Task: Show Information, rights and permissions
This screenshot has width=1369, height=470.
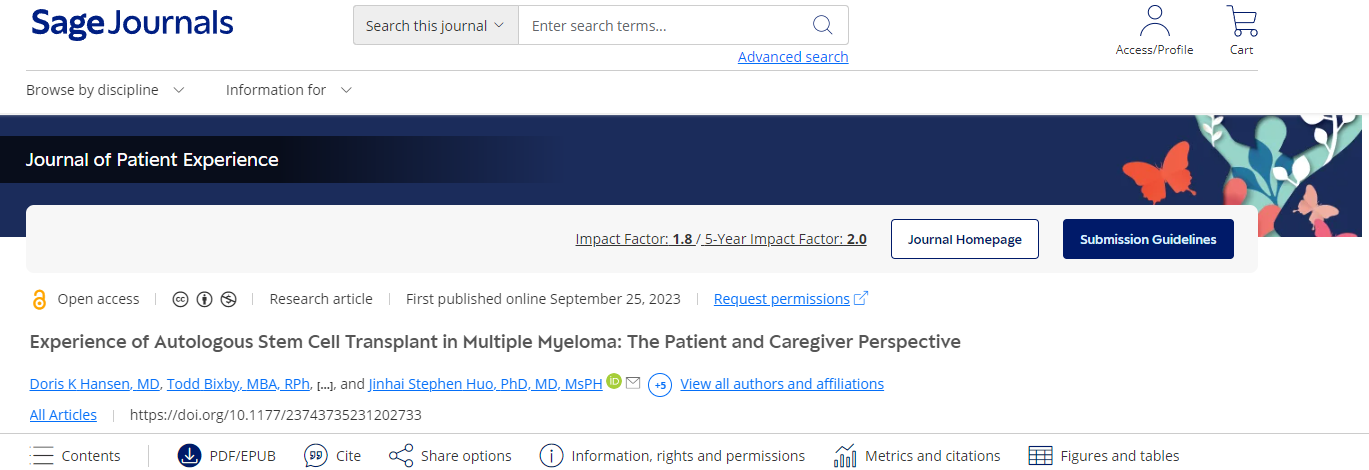Action: pyautogui.click(x=672, y=456)
